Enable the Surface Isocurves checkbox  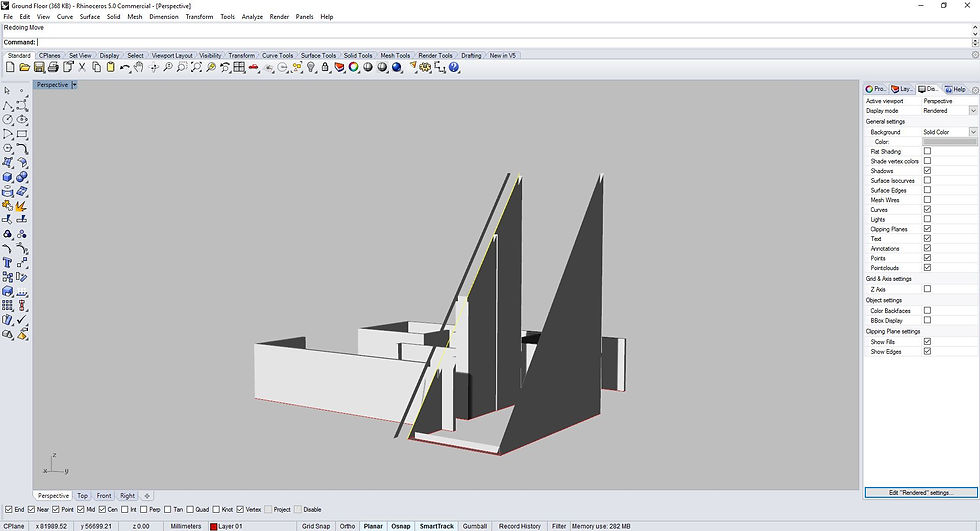pyautogui.click(x=928, y=181)
